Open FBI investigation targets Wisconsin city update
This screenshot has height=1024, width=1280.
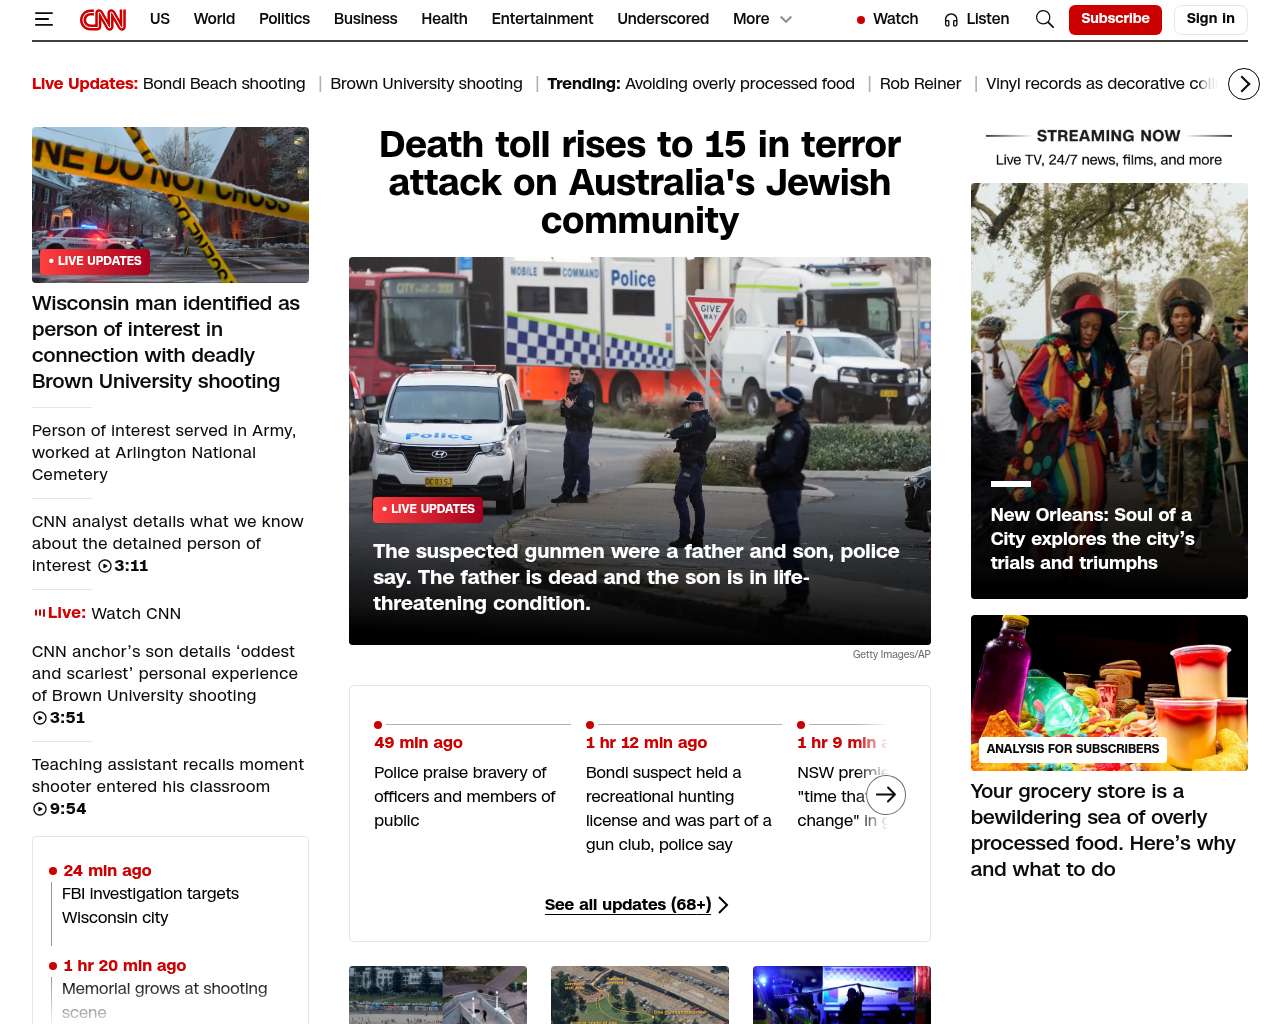point(150,905)
